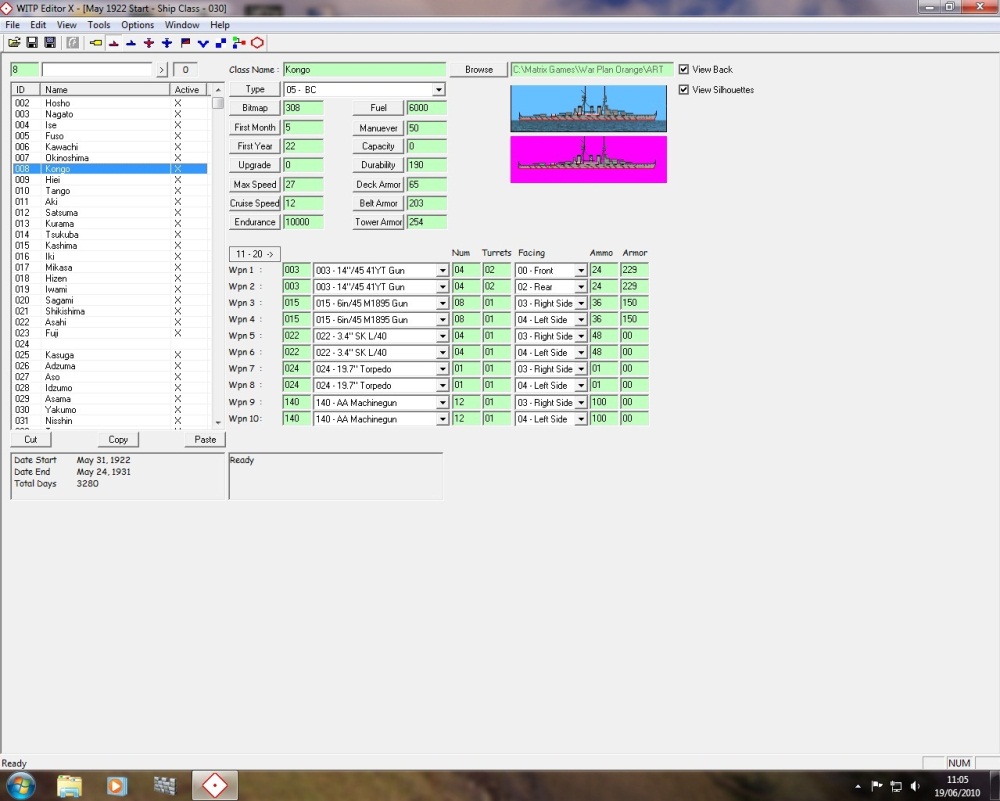The height and width of the screenshot is (801, 1000).
Task: Click the brick-wall app icon on taskbar
Action: pyautogui.click(x=165, y=786)
